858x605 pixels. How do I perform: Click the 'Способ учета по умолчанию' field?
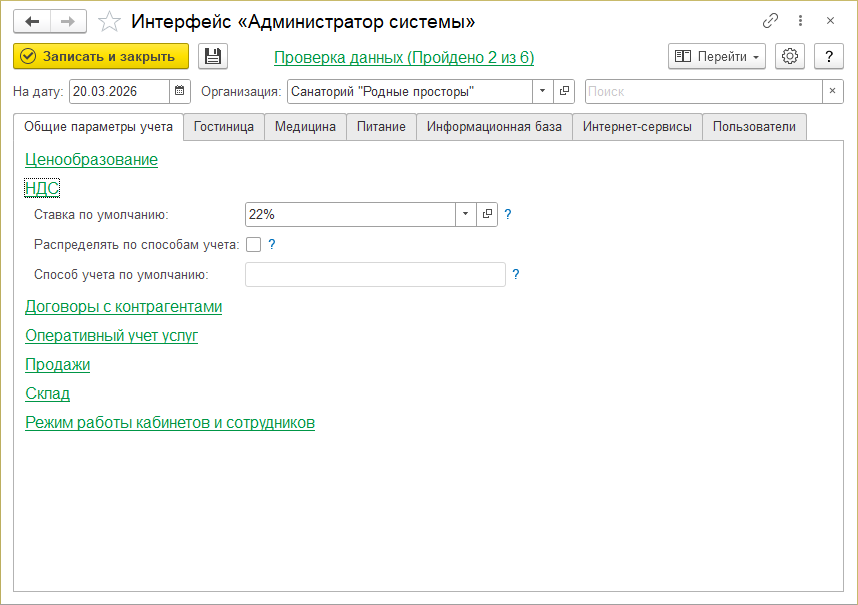pos(375,275)
